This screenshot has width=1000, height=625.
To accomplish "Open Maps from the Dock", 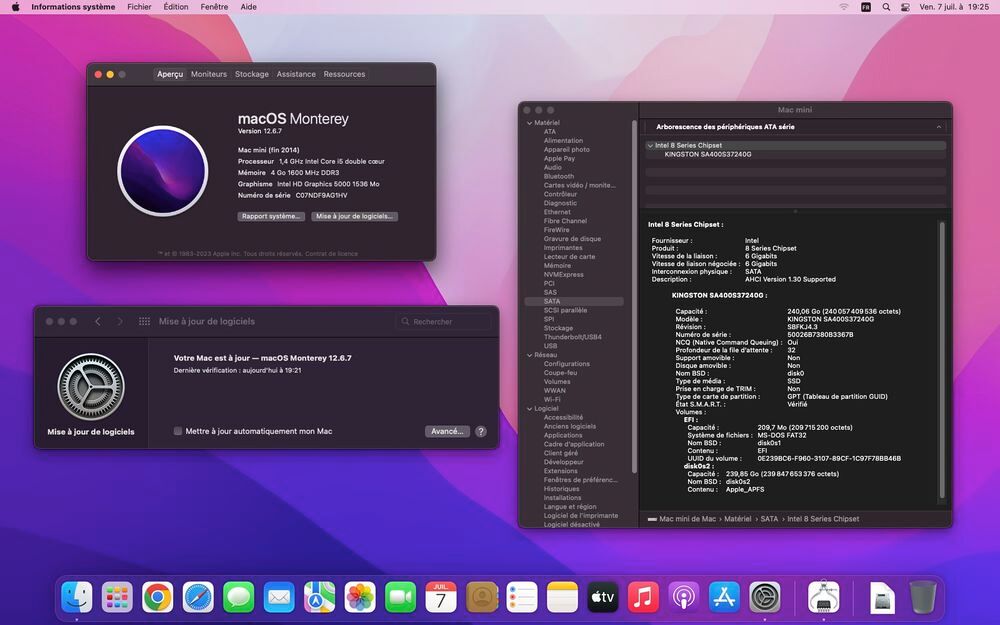I will (320, 598).
